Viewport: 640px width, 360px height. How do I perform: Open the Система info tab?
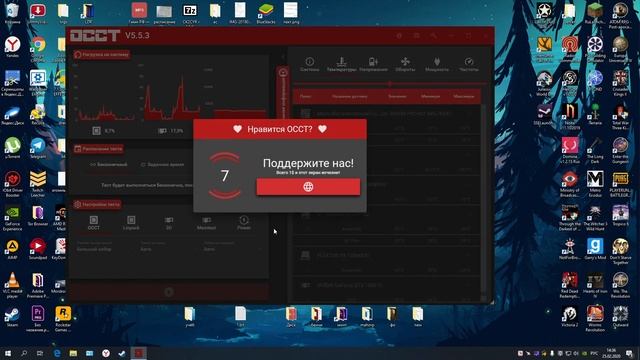[309, 64]
